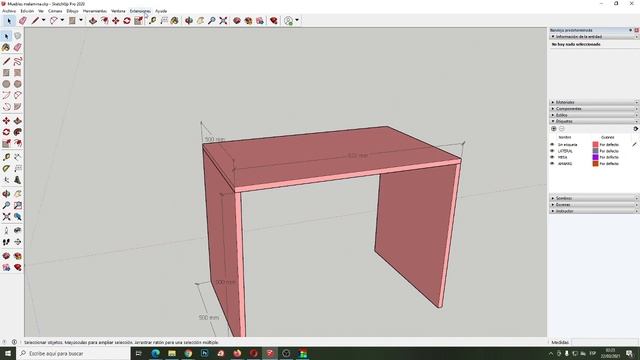Select the Follow Me tool in left toolbar
This screenshot has width=640, height=360.
[18, 132]
